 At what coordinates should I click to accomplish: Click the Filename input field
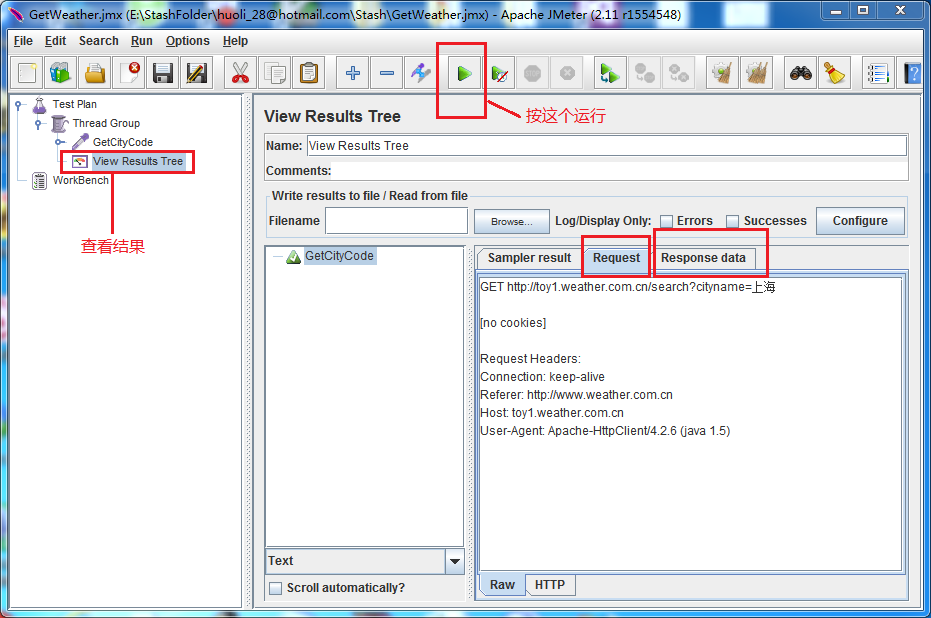(396, 221)
